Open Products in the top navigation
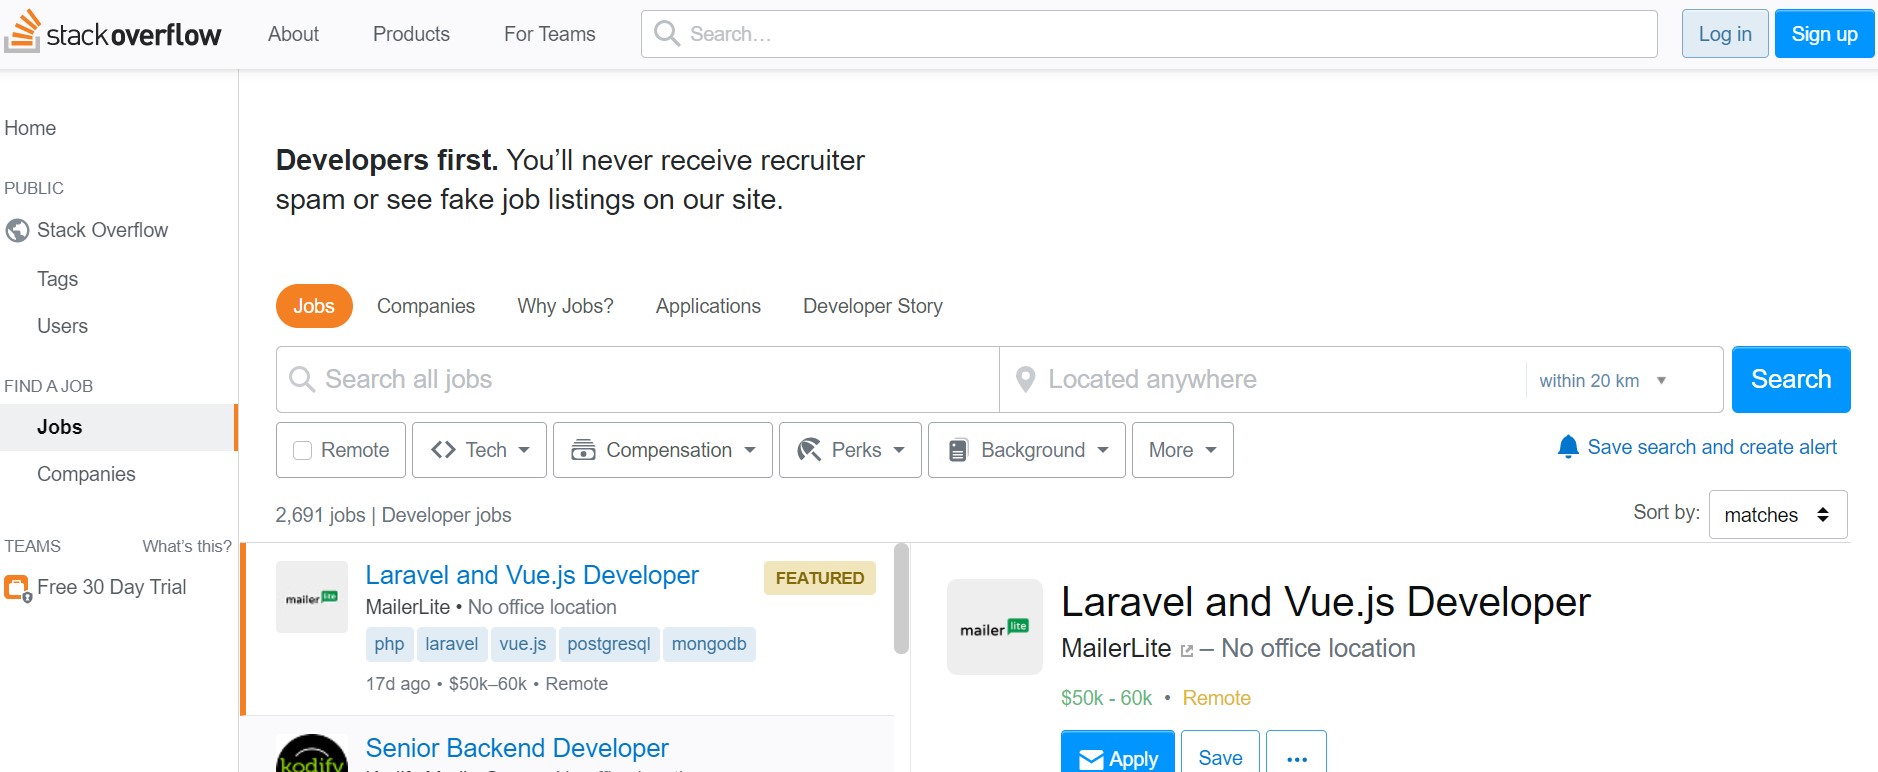Viewport: 1878px width, 772px height. point(411,34)
